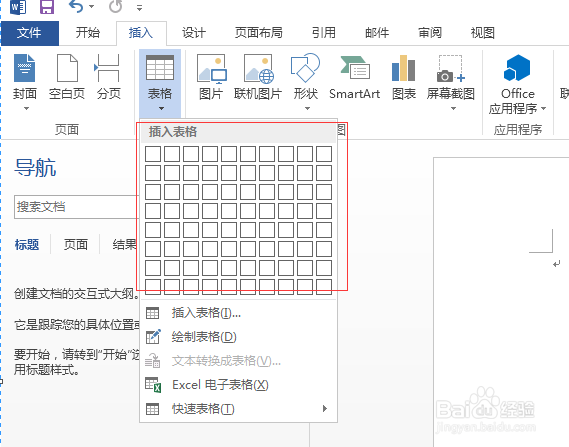This screenshot has width=569, height=447.
Task: Open the 邮件 tab
Action: (x=377, y=33)
